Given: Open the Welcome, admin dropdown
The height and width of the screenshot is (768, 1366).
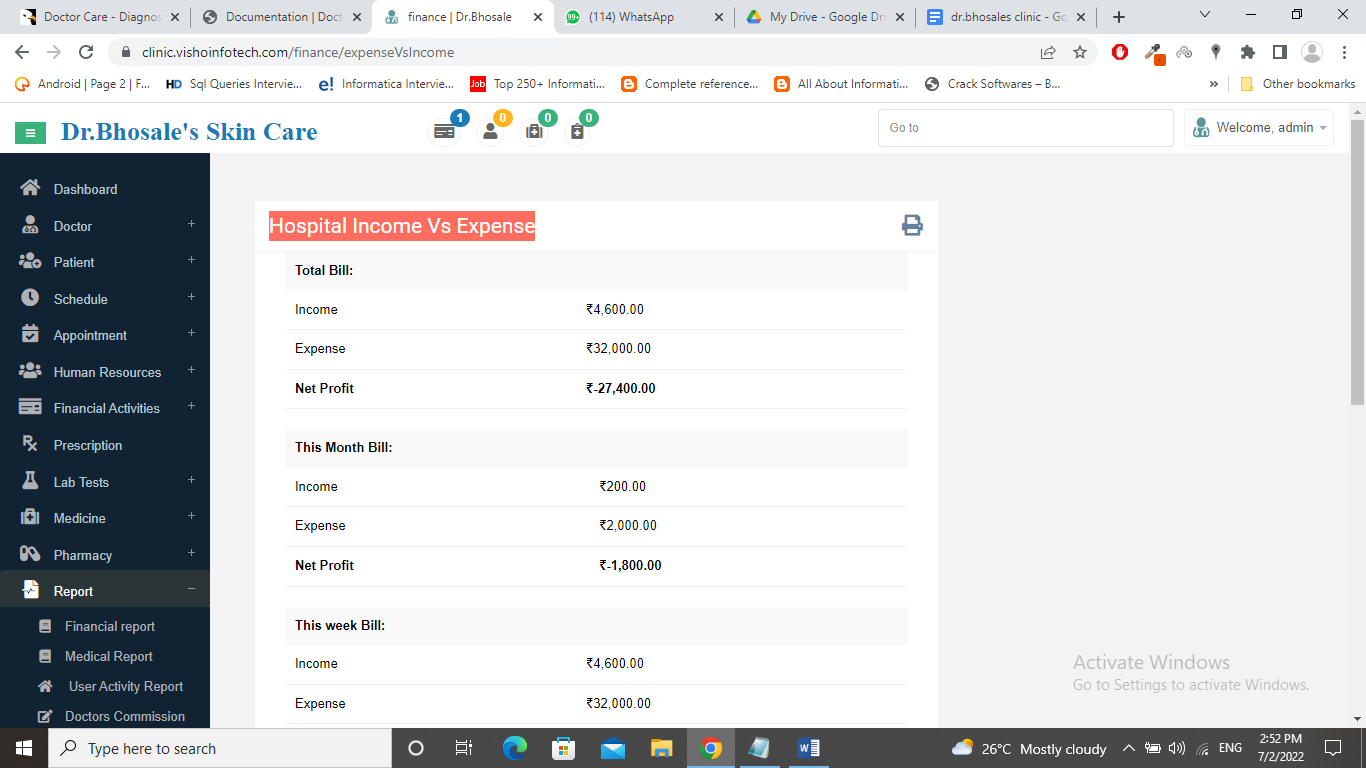Looking at the screenshot, I should click(x=1259, y=128).
